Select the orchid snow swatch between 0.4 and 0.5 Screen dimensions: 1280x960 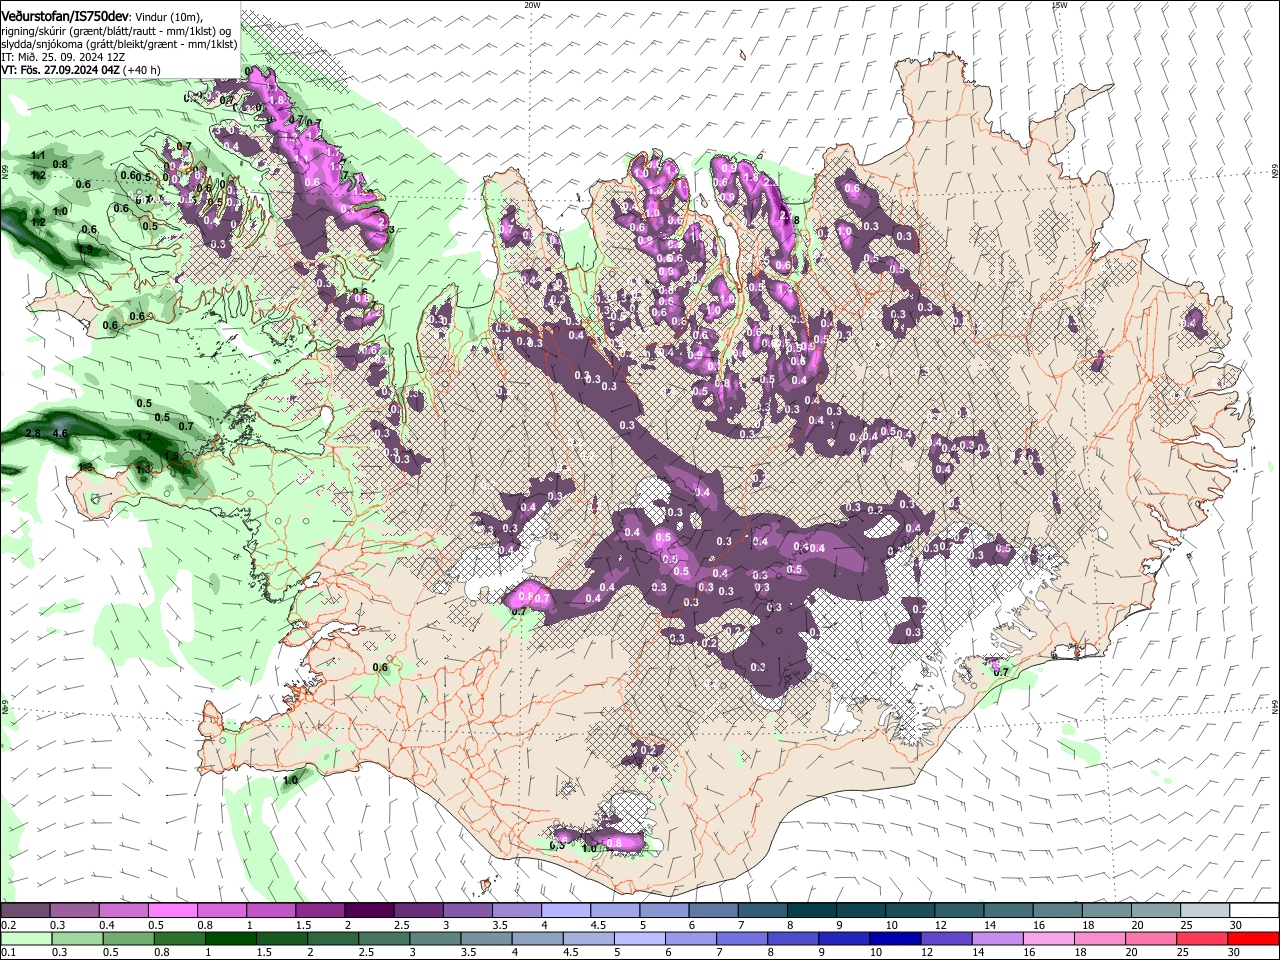click(122, 911)
